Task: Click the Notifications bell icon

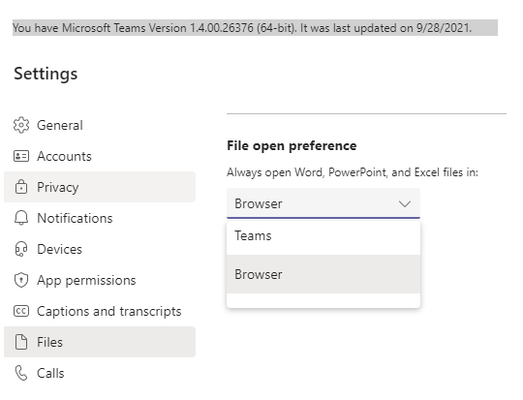Action: coord(21,218)
